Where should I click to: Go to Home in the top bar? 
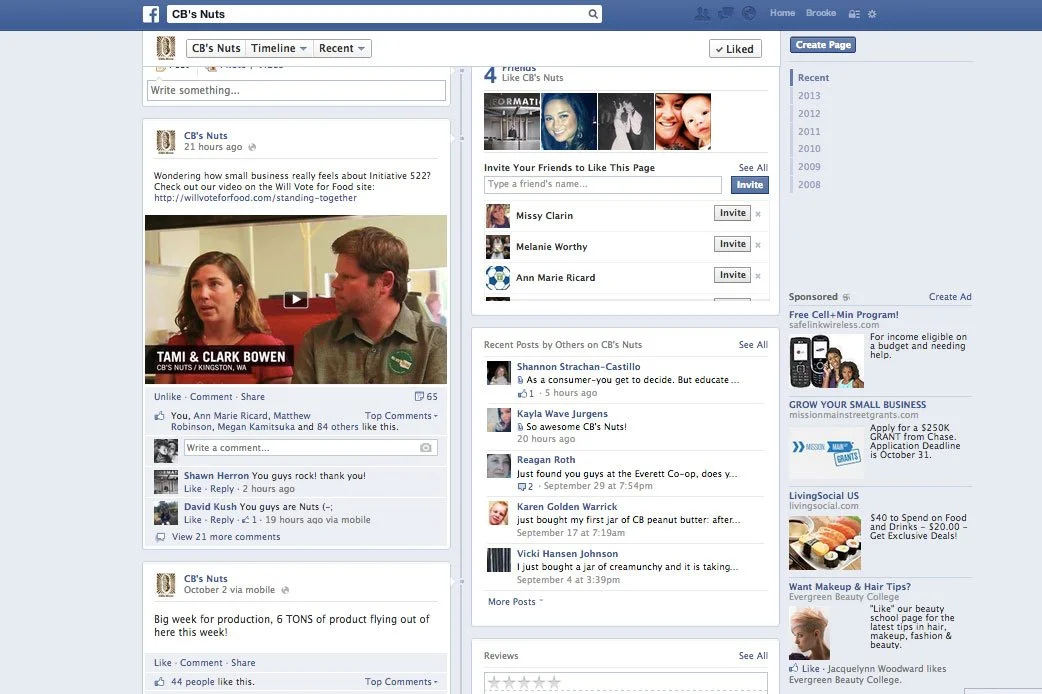782,13
